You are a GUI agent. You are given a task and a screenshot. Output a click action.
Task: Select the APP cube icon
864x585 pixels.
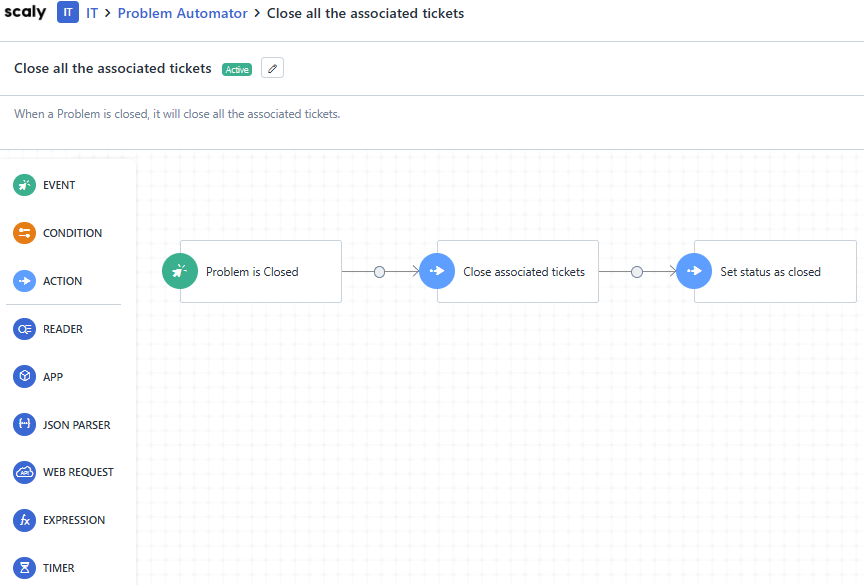click(24, 377)
